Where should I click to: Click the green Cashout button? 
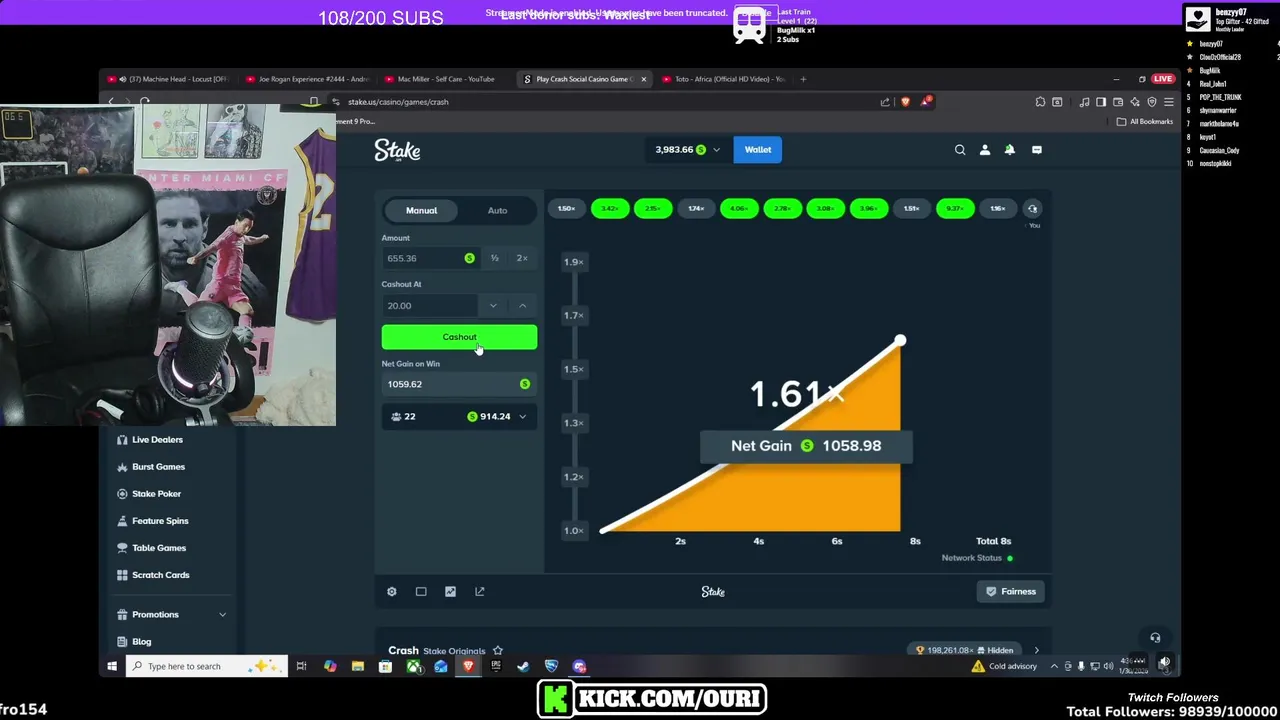459,338
